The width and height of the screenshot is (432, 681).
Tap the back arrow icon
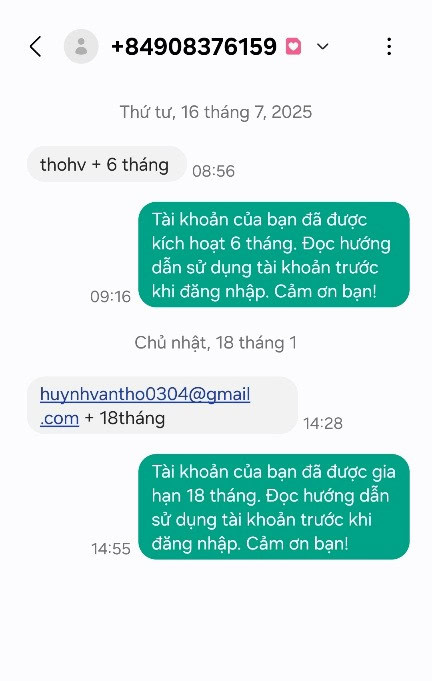click(36, 46)
